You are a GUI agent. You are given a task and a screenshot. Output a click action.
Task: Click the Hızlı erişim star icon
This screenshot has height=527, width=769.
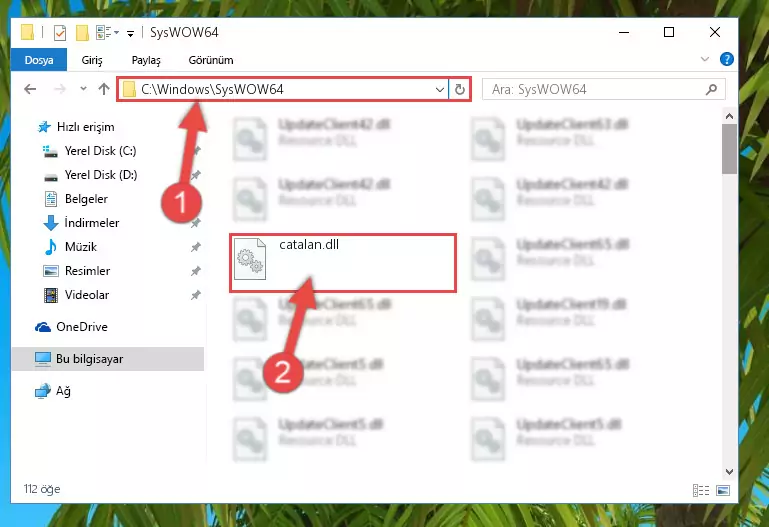(x=44, y=127)
